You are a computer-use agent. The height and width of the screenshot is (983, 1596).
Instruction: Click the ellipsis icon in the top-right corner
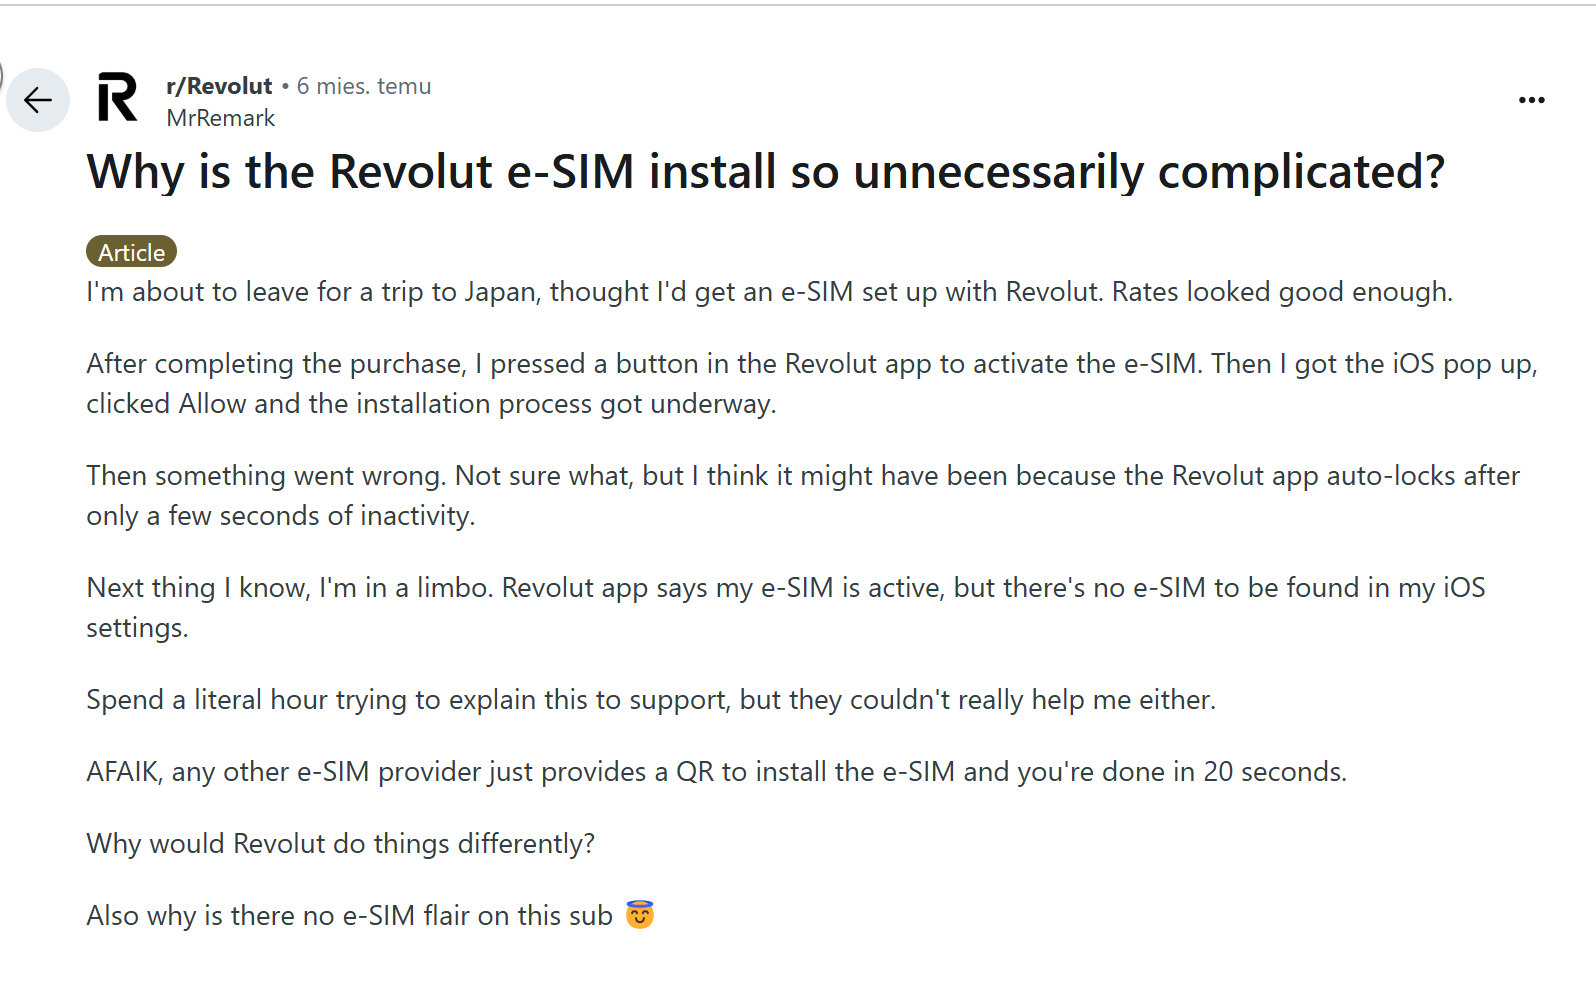point(1531,99)
